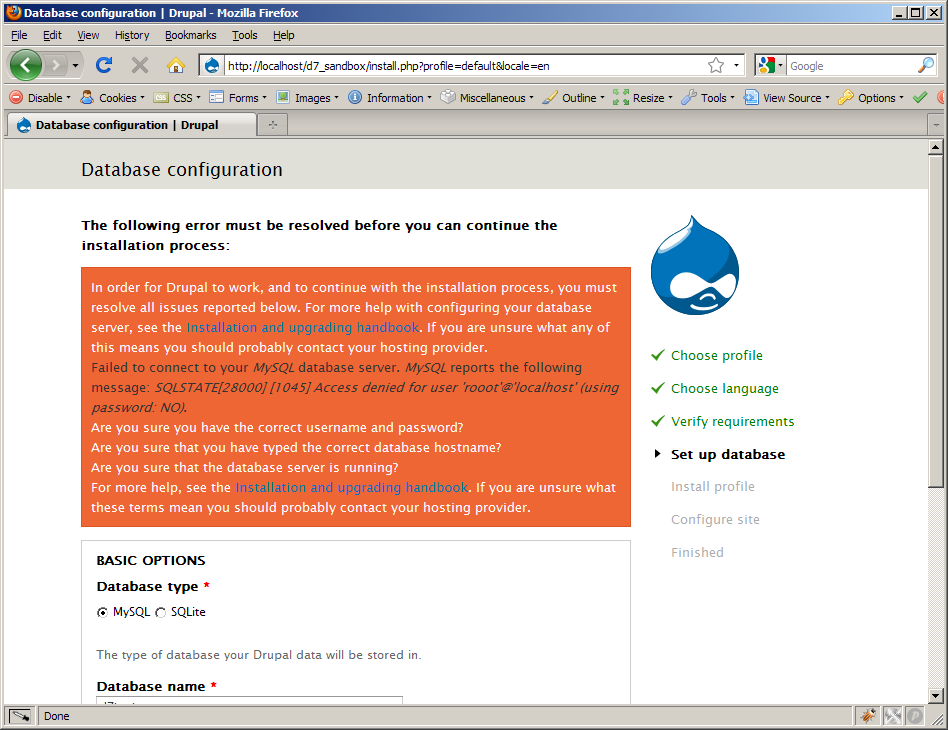The image size is (948, 730).
Task: Expand the wrench Tools toolbar dropdown
Action: (708, 97)
